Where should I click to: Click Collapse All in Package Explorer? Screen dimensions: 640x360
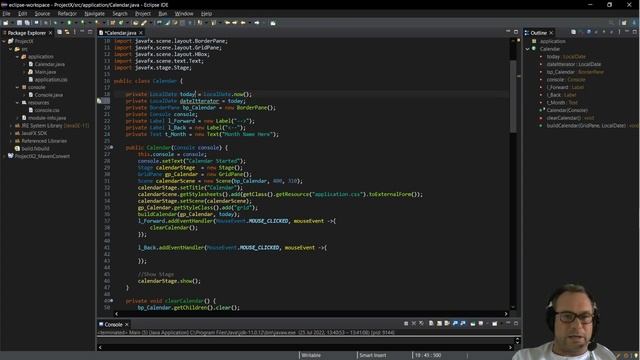point(60,32)
